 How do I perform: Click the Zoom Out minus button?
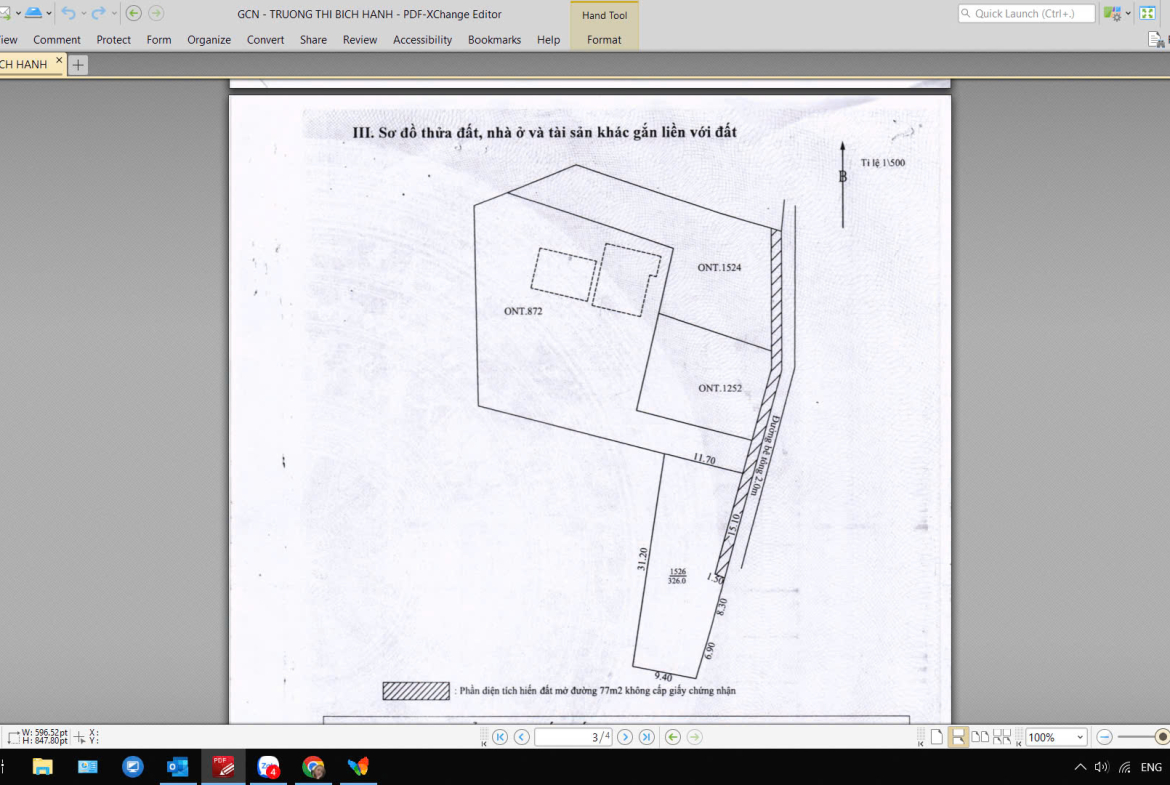pyautogui.click(x=1104, y=737)
